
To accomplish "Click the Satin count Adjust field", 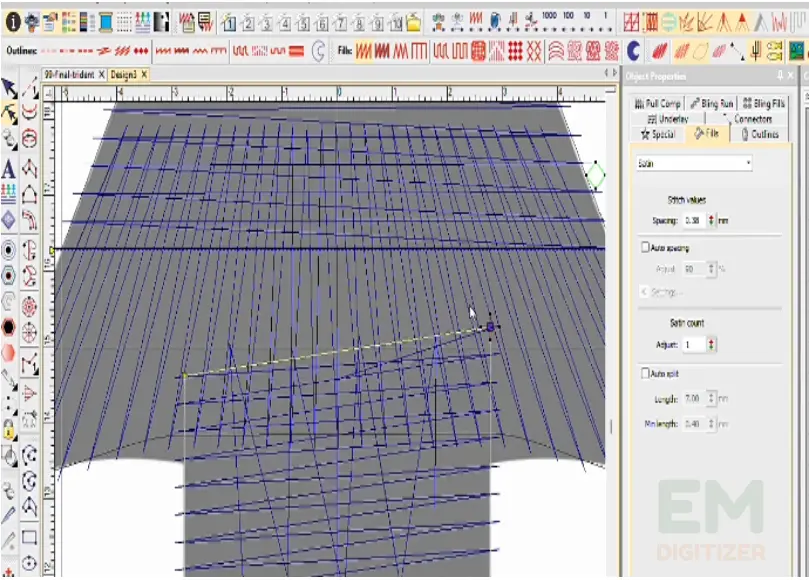I will click(x=694, y=345).
